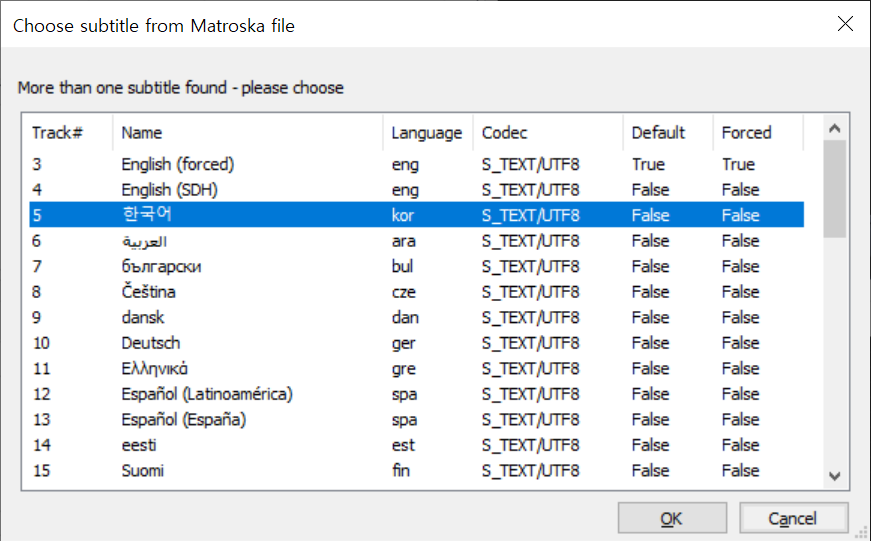Click the 'ger' language cell

[403, 343]
